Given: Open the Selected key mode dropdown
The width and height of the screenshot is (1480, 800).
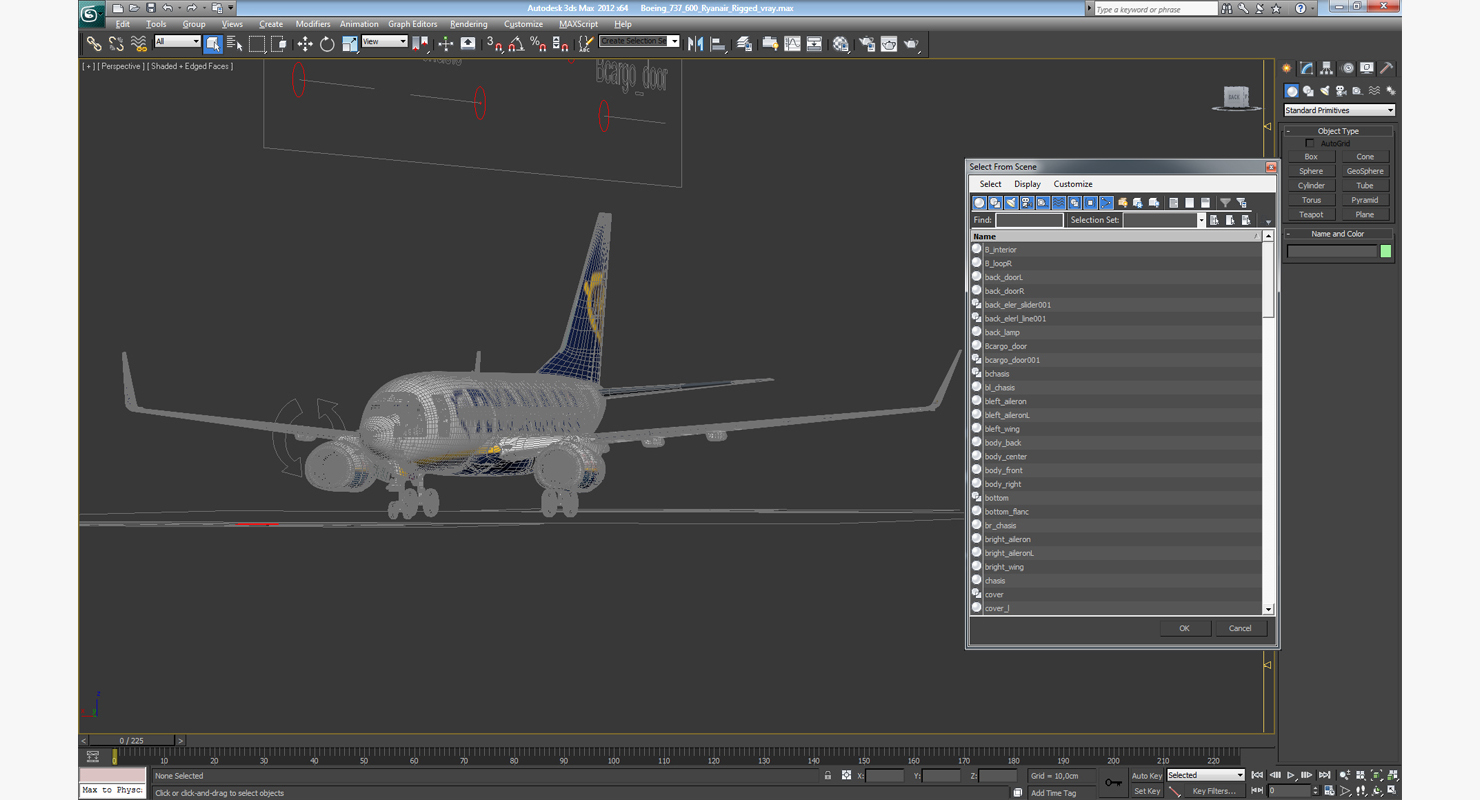Looking at the screenshot, I should point(1205,775).
